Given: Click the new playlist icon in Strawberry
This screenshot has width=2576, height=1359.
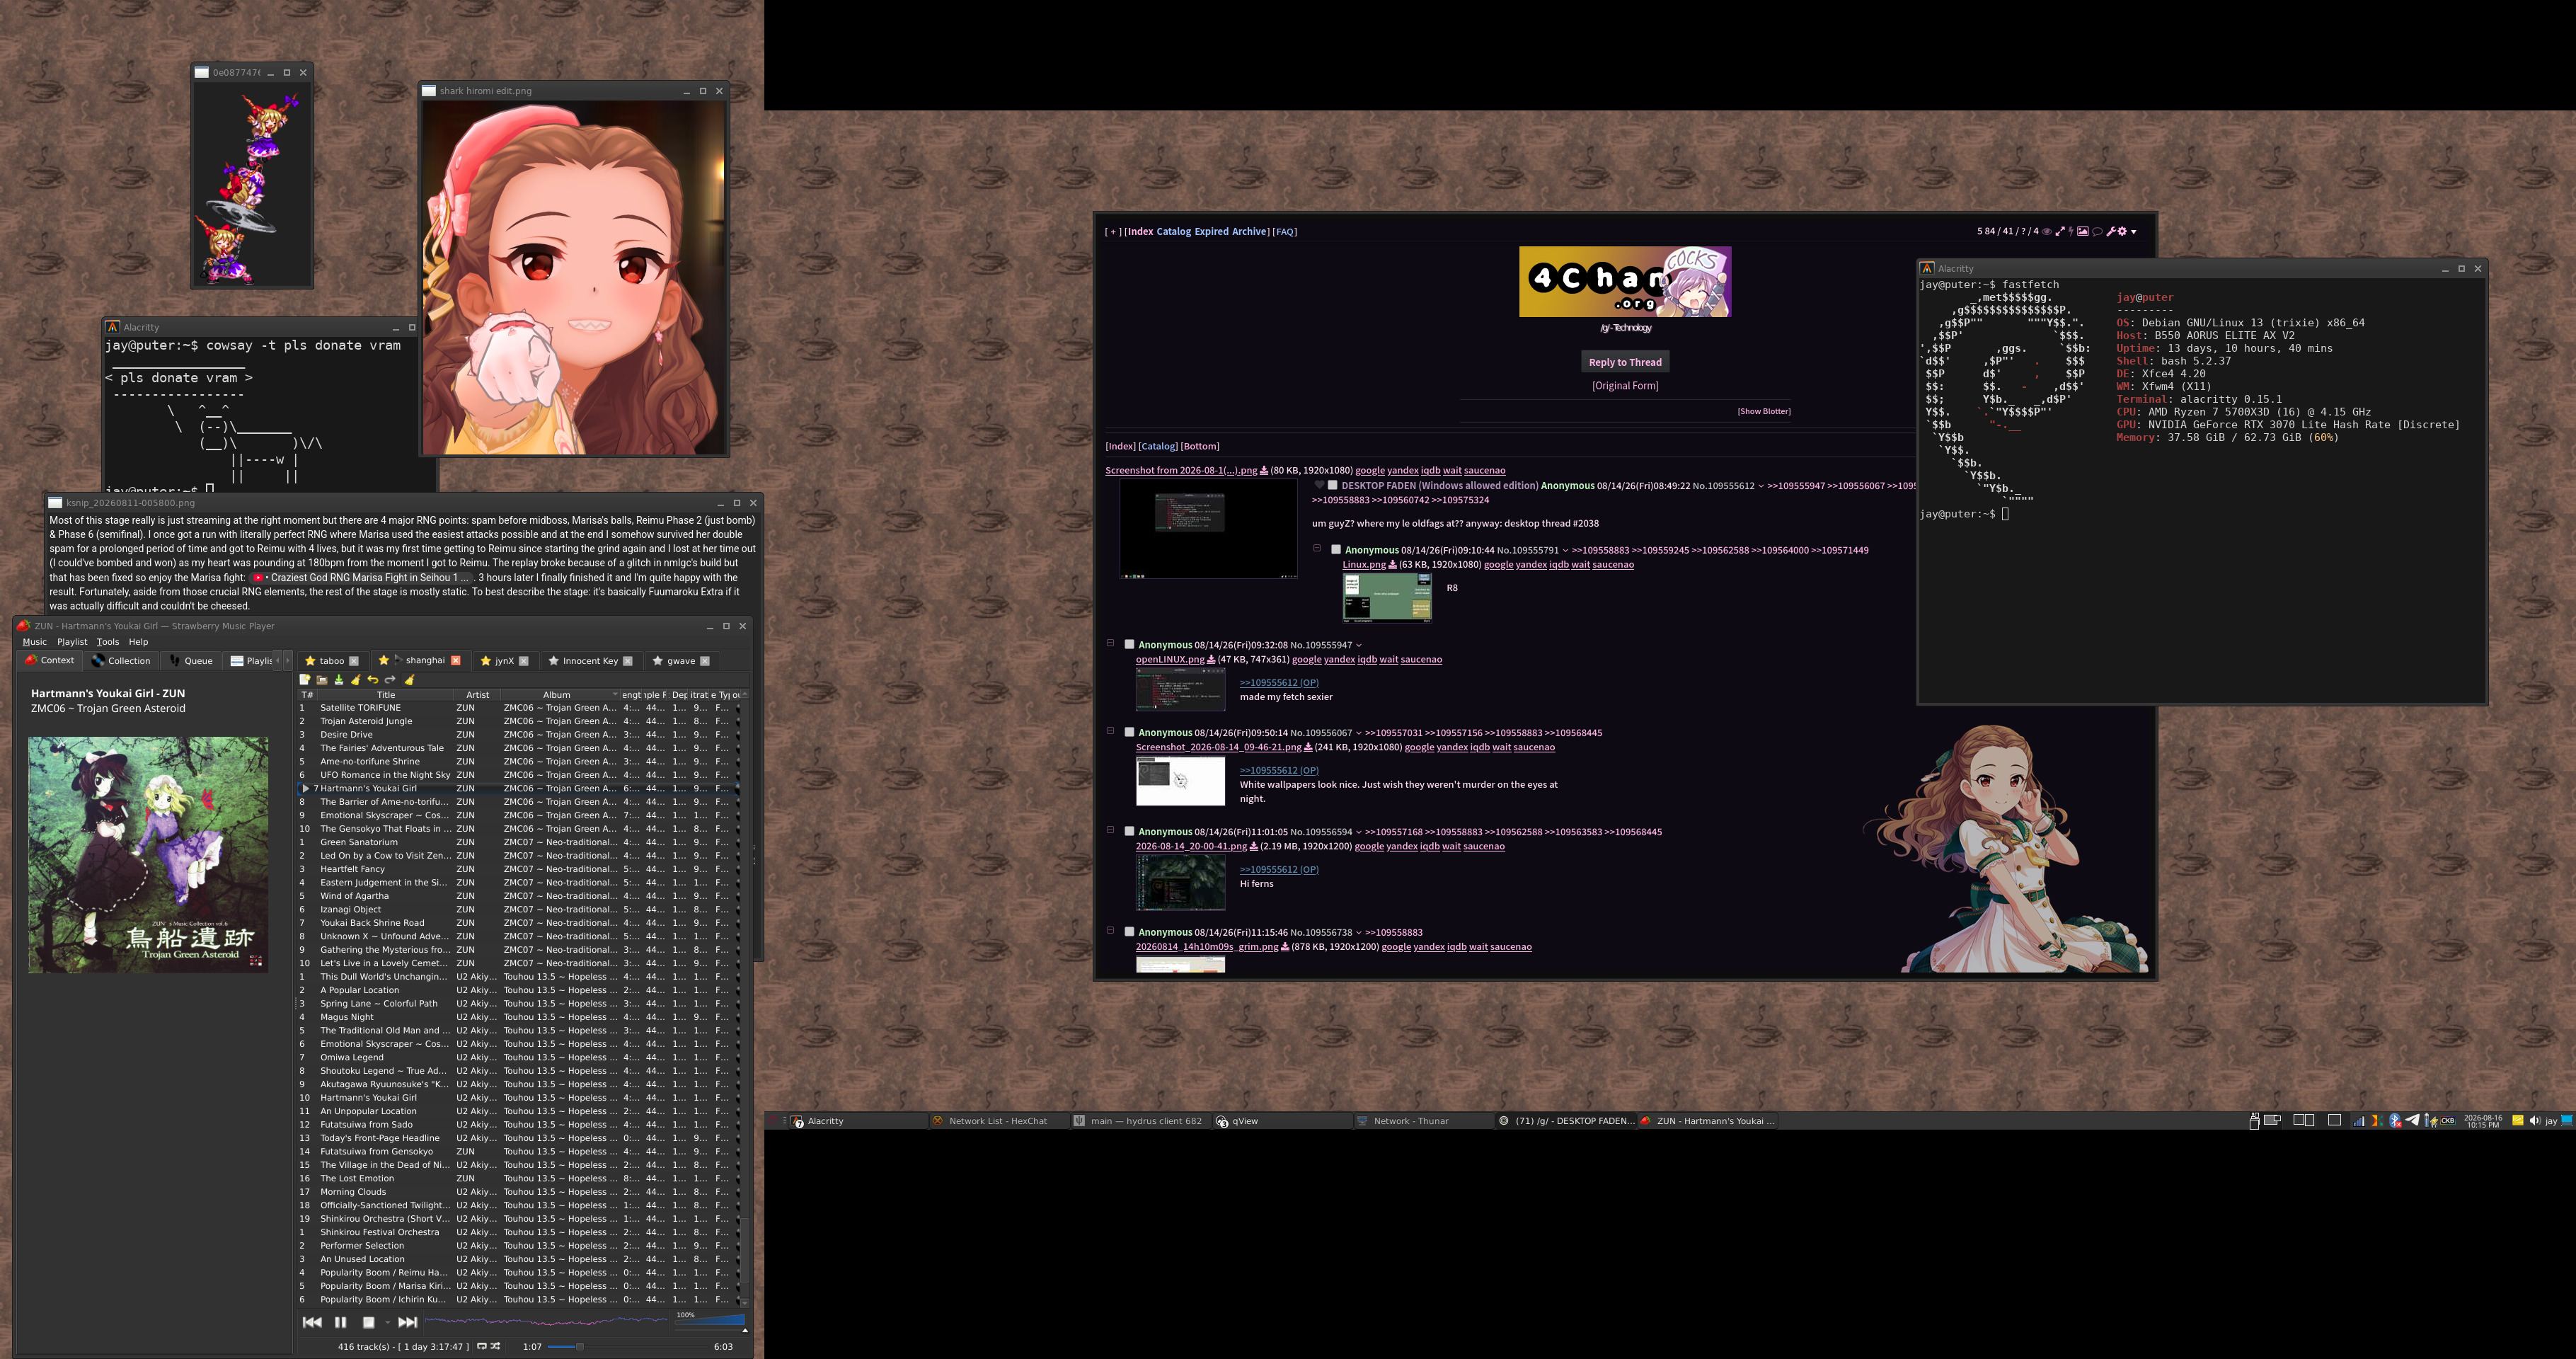Looking at the screenshot, I should point(305,680).
